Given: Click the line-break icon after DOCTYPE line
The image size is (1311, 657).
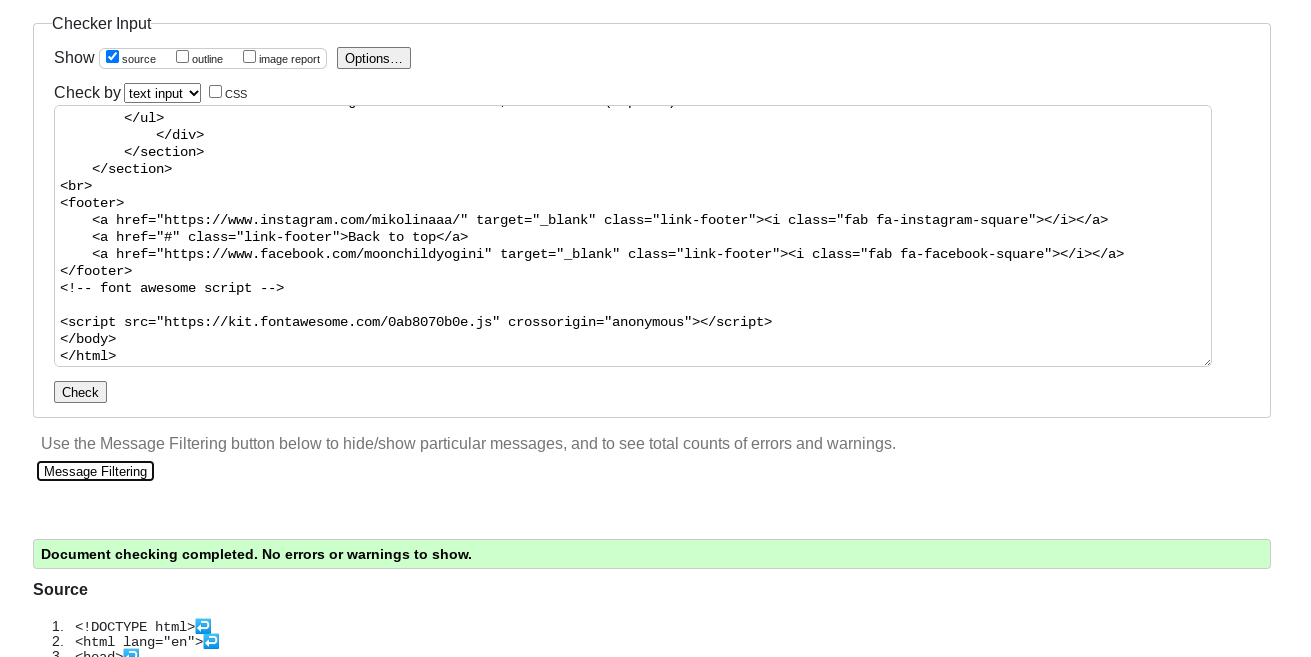Looking at the screenshot, I should [x=203, y=626].
